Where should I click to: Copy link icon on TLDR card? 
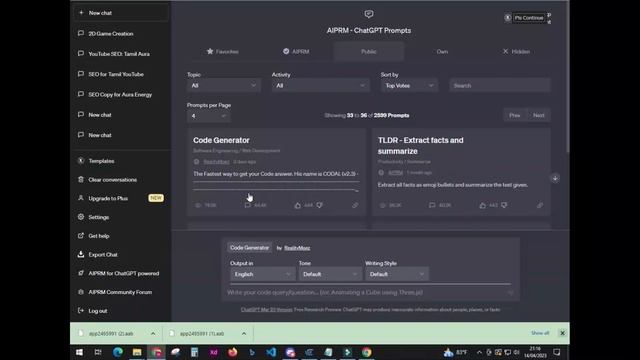click(540, 205)
